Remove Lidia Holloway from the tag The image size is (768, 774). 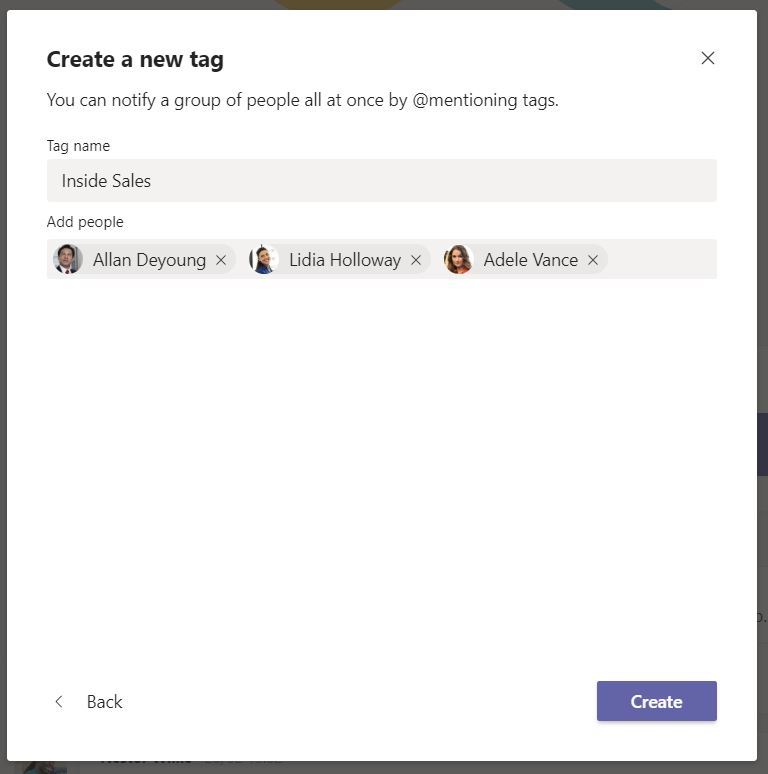click(416, 260)
